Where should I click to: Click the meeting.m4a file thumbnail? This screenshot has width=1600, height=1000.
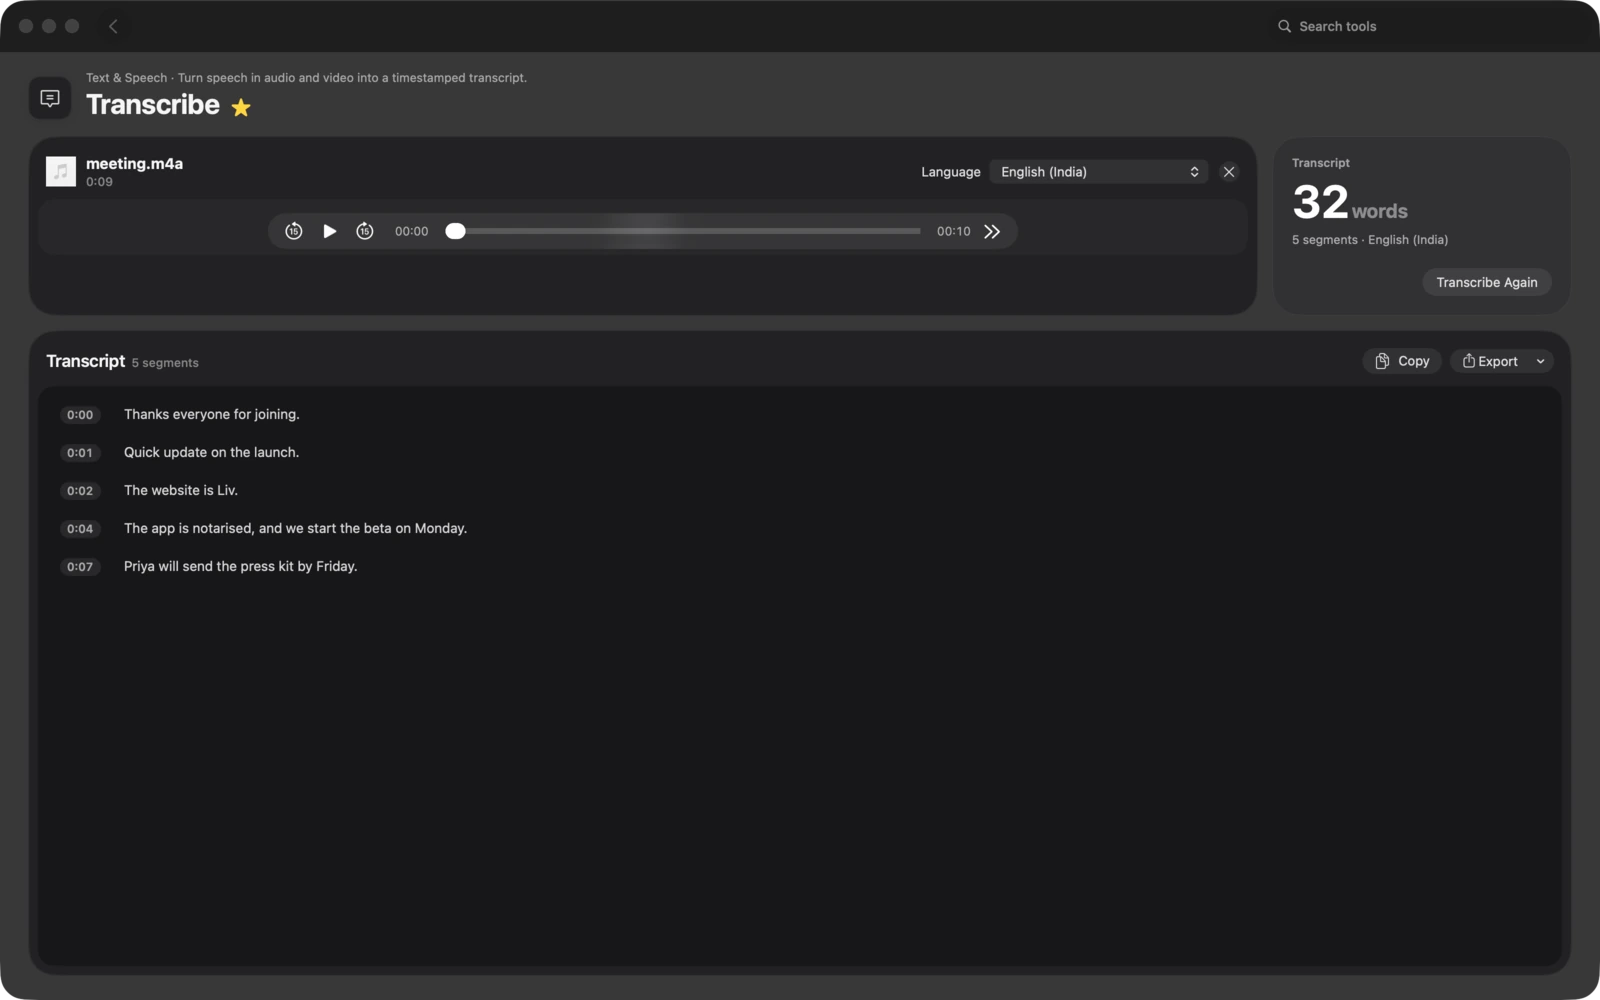coord(61,171)
